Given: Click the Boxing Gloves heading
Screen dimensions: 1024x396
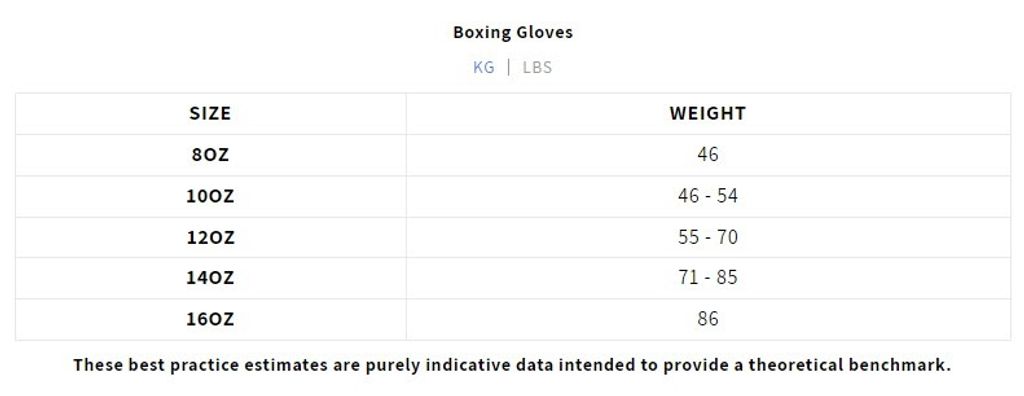Looking at the screenshot, I should tap(513, 32).
